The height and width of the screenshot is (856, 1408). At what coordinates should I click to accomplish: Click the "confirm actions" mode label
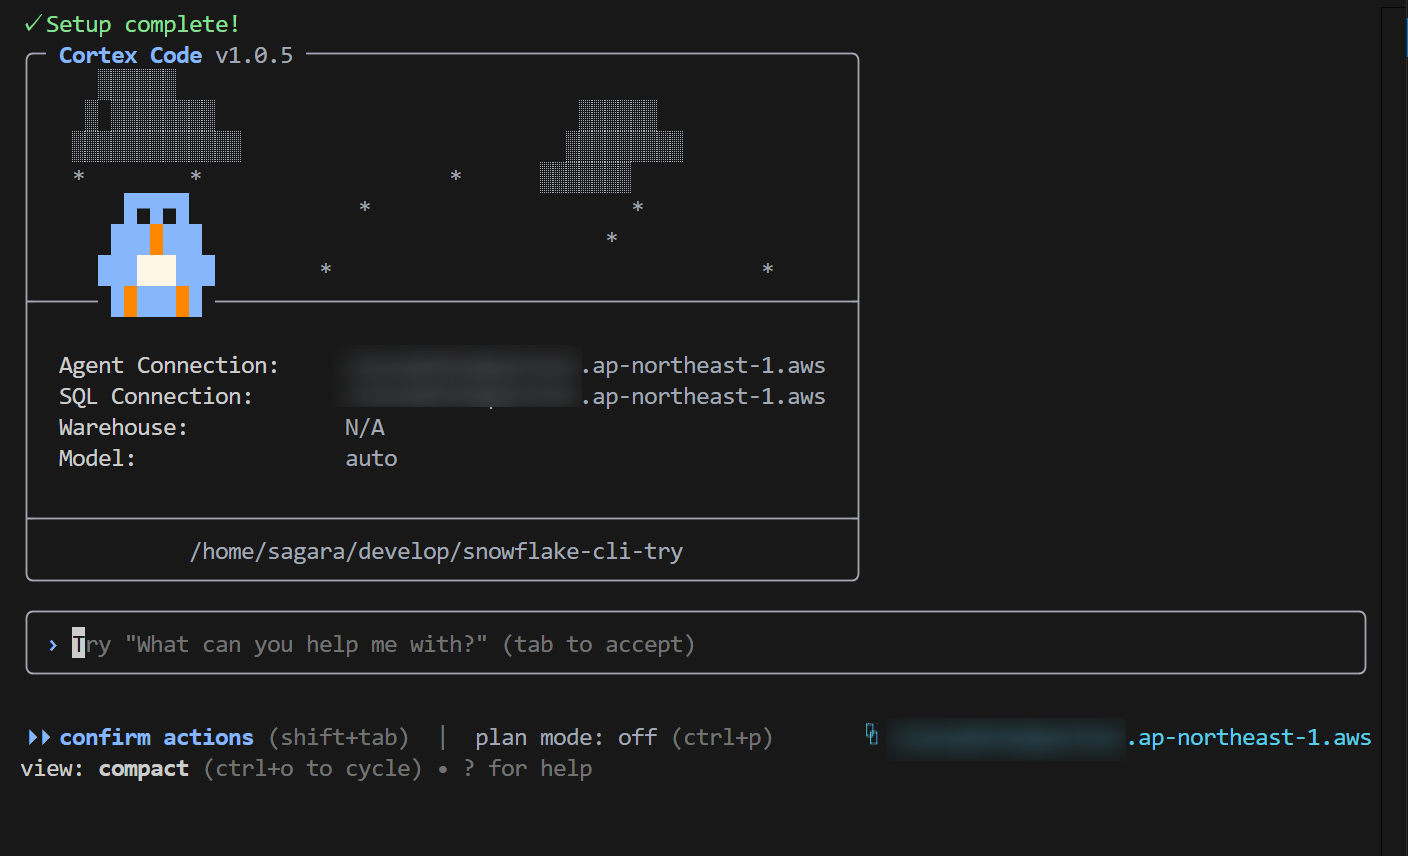coord(157,737)
